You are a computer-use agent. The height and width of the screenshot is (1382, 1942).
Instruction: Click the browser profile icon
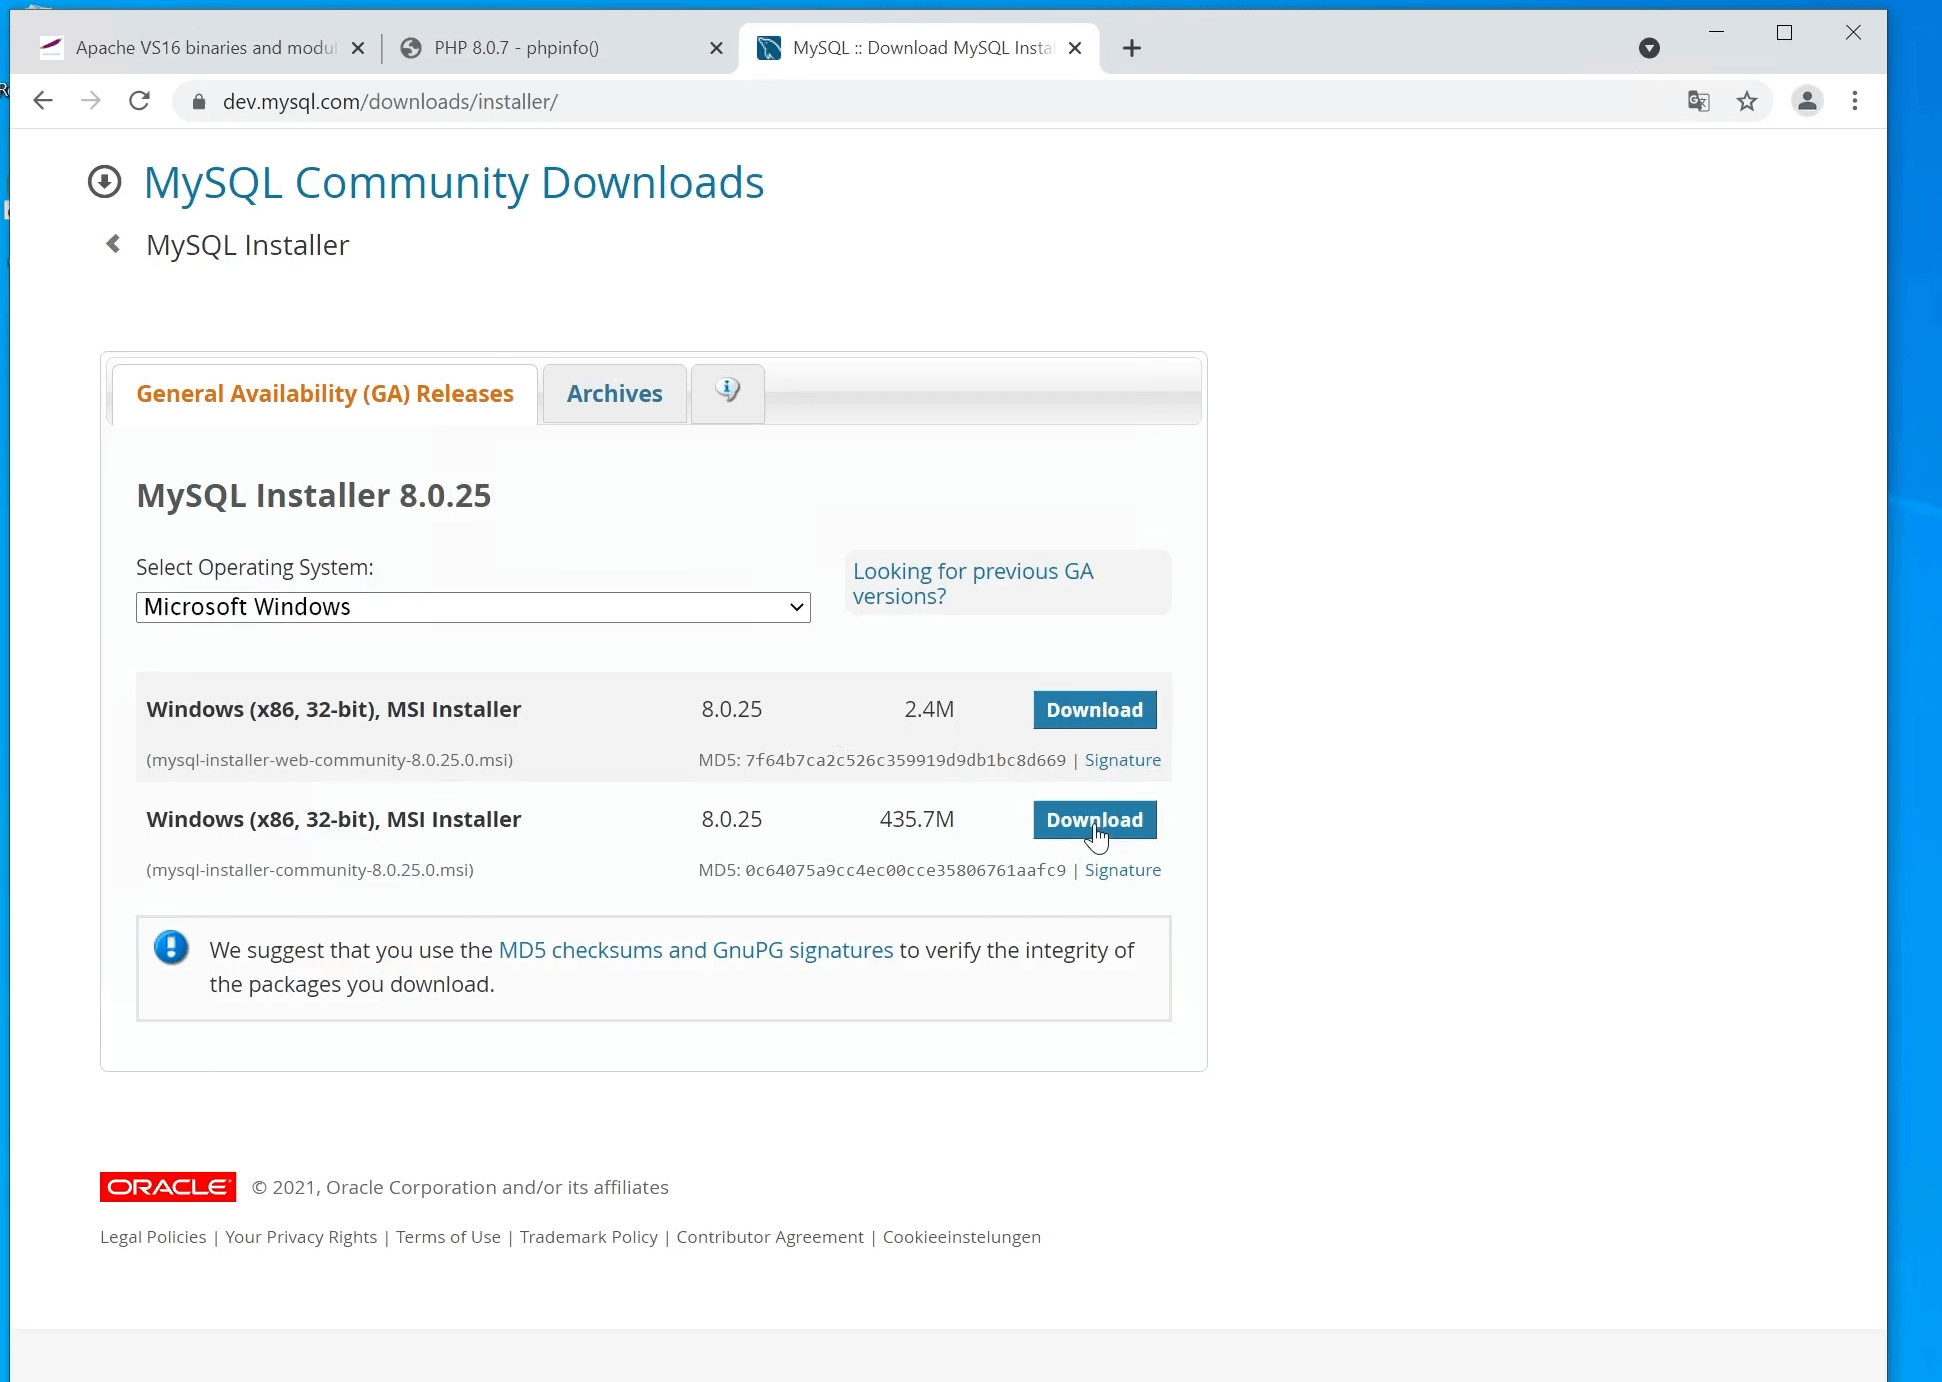[x=1806, y=100]
